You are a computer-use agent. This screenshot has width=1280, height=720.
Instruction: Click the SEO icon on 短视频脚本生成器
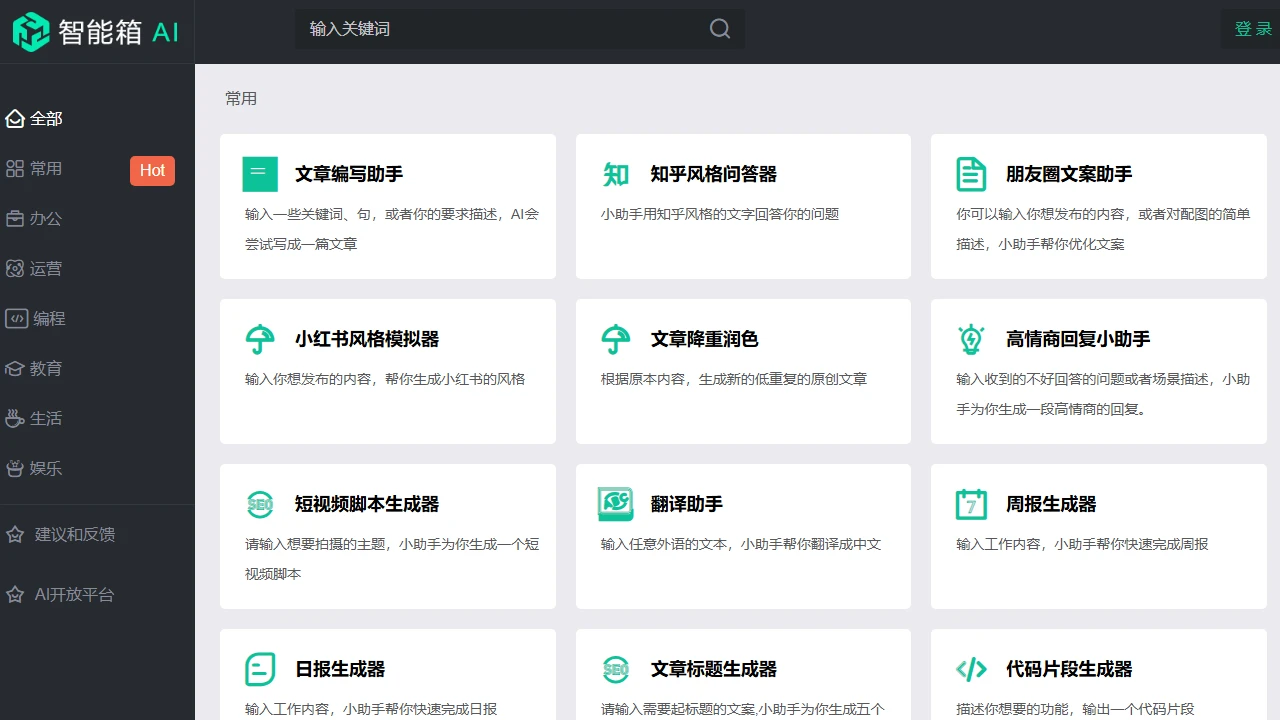[x=259, y=504]
